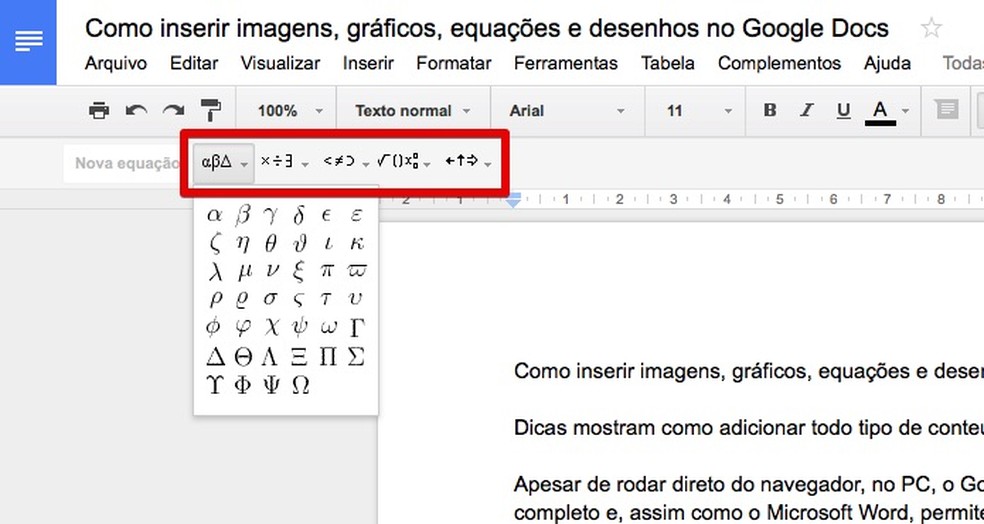Insert the lambda symbol λ
This screenshot has width=984, height=524.
point(215,271)
